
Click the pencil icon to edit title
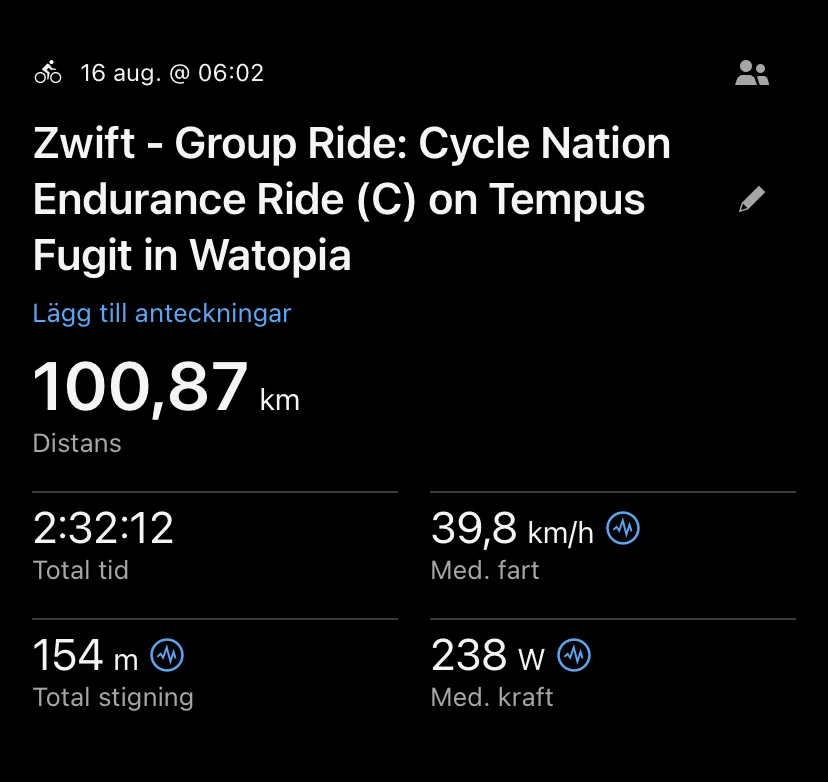(x=751, y=200)
